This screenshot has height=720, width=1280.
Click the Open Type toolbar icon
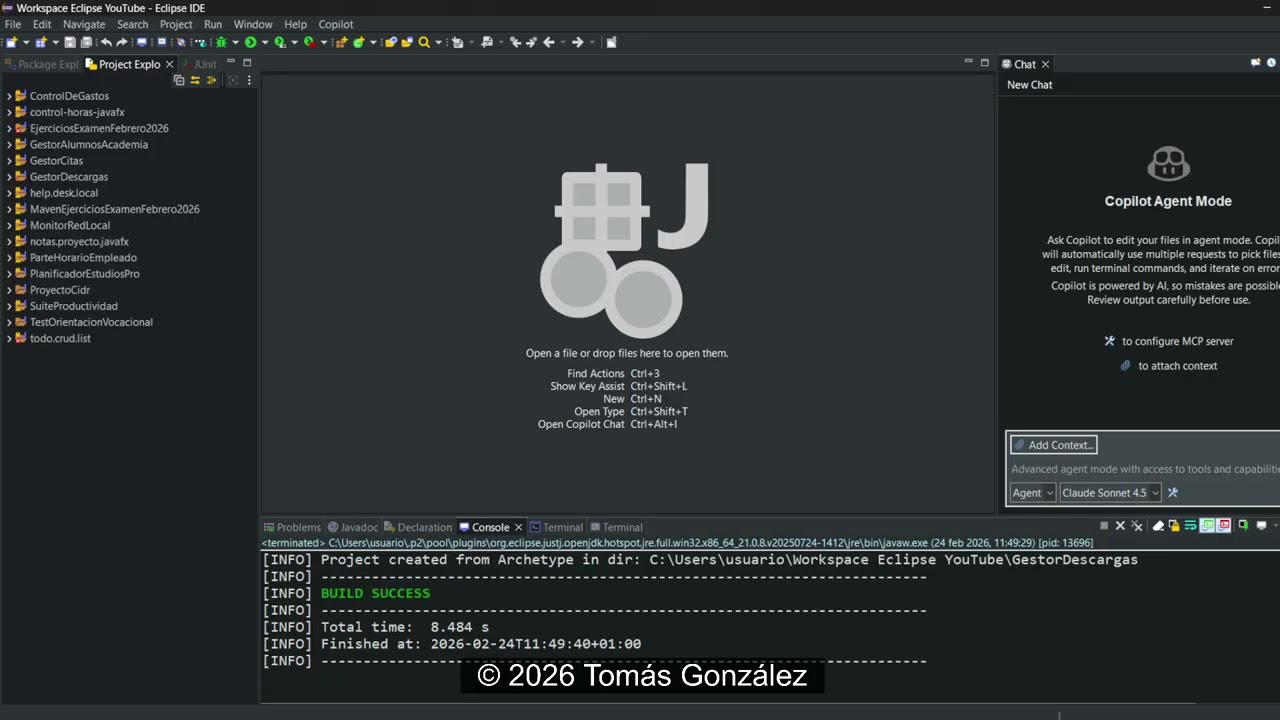[x=390, y=42]
